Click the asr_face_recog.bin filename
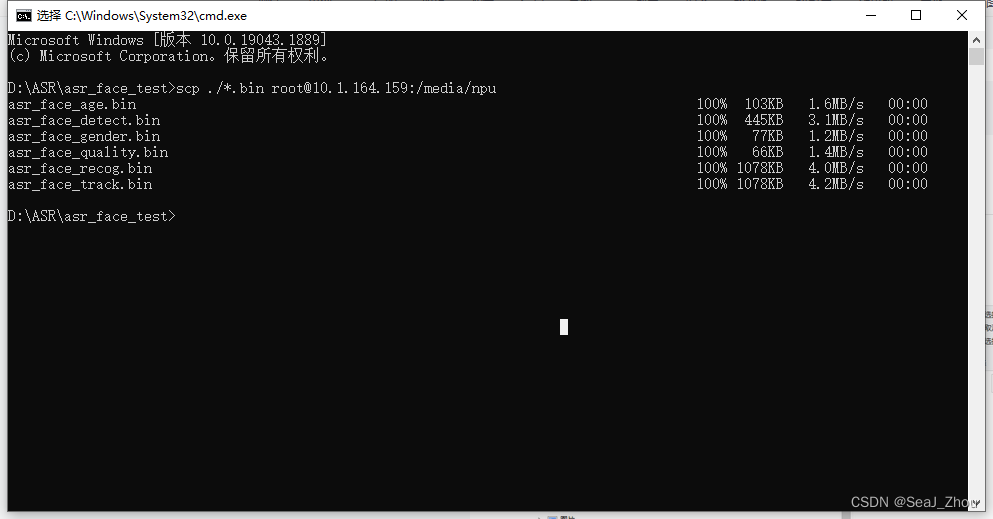 click(x=80, y=168)
